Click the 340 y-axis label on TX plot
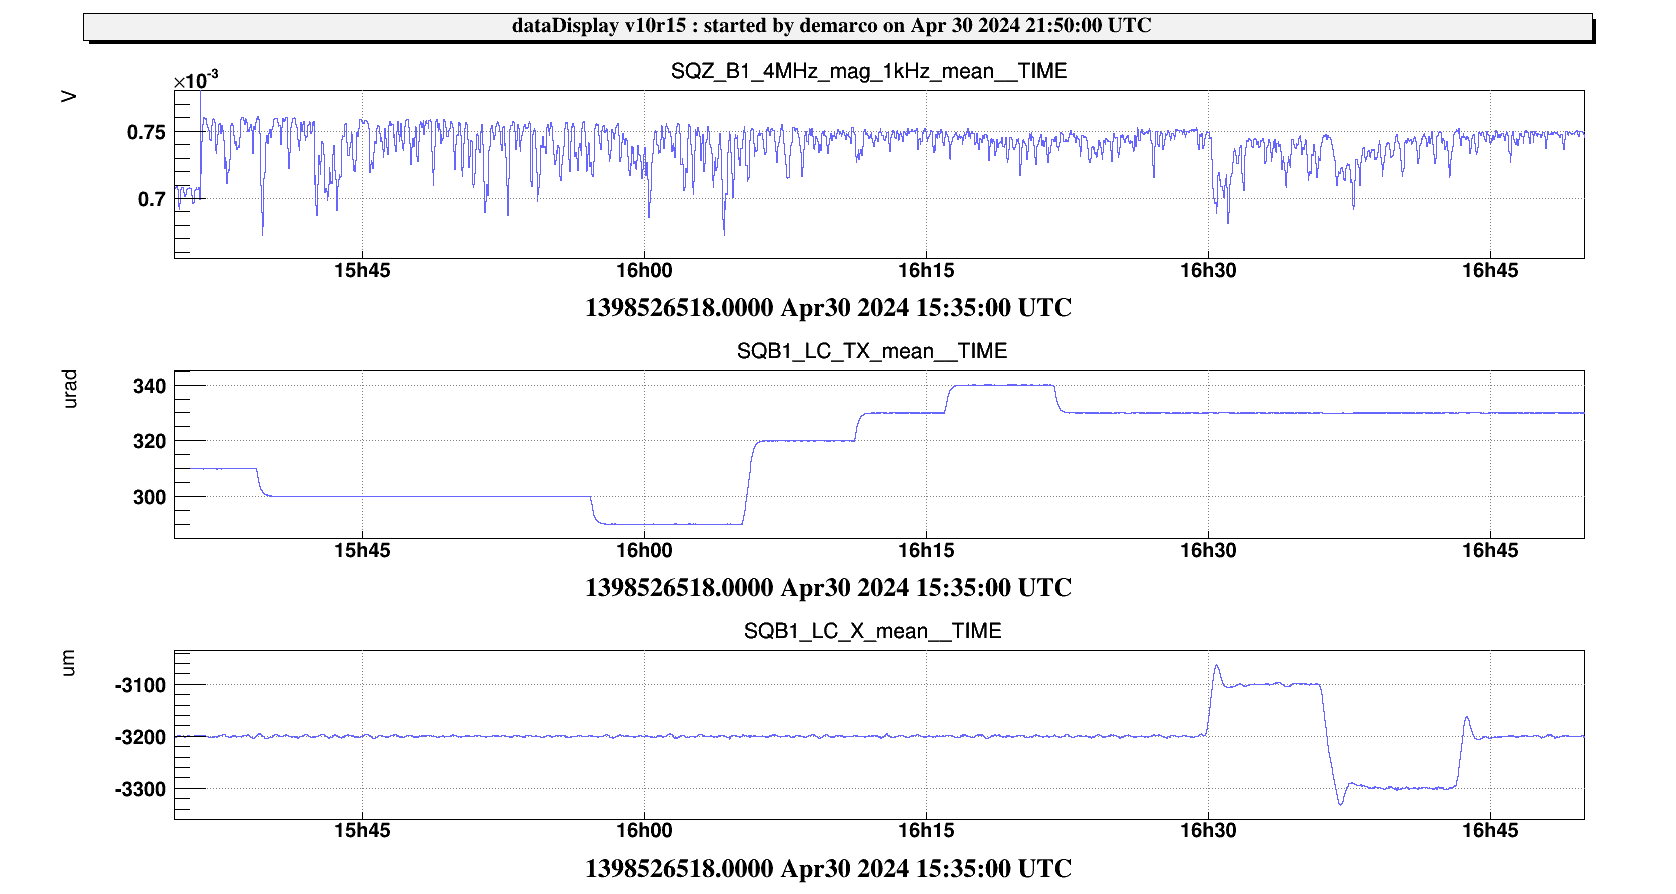 pyautogui.click(x=149, y=387)
